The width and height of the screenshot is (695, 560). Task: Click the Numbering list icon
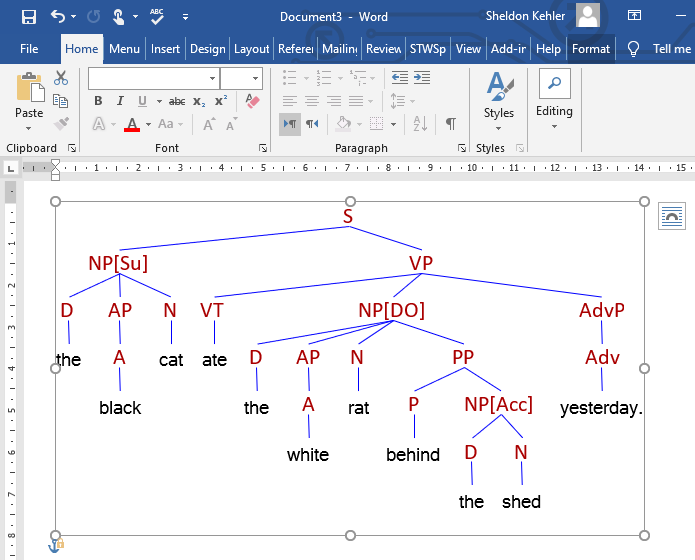pos(324,78)
